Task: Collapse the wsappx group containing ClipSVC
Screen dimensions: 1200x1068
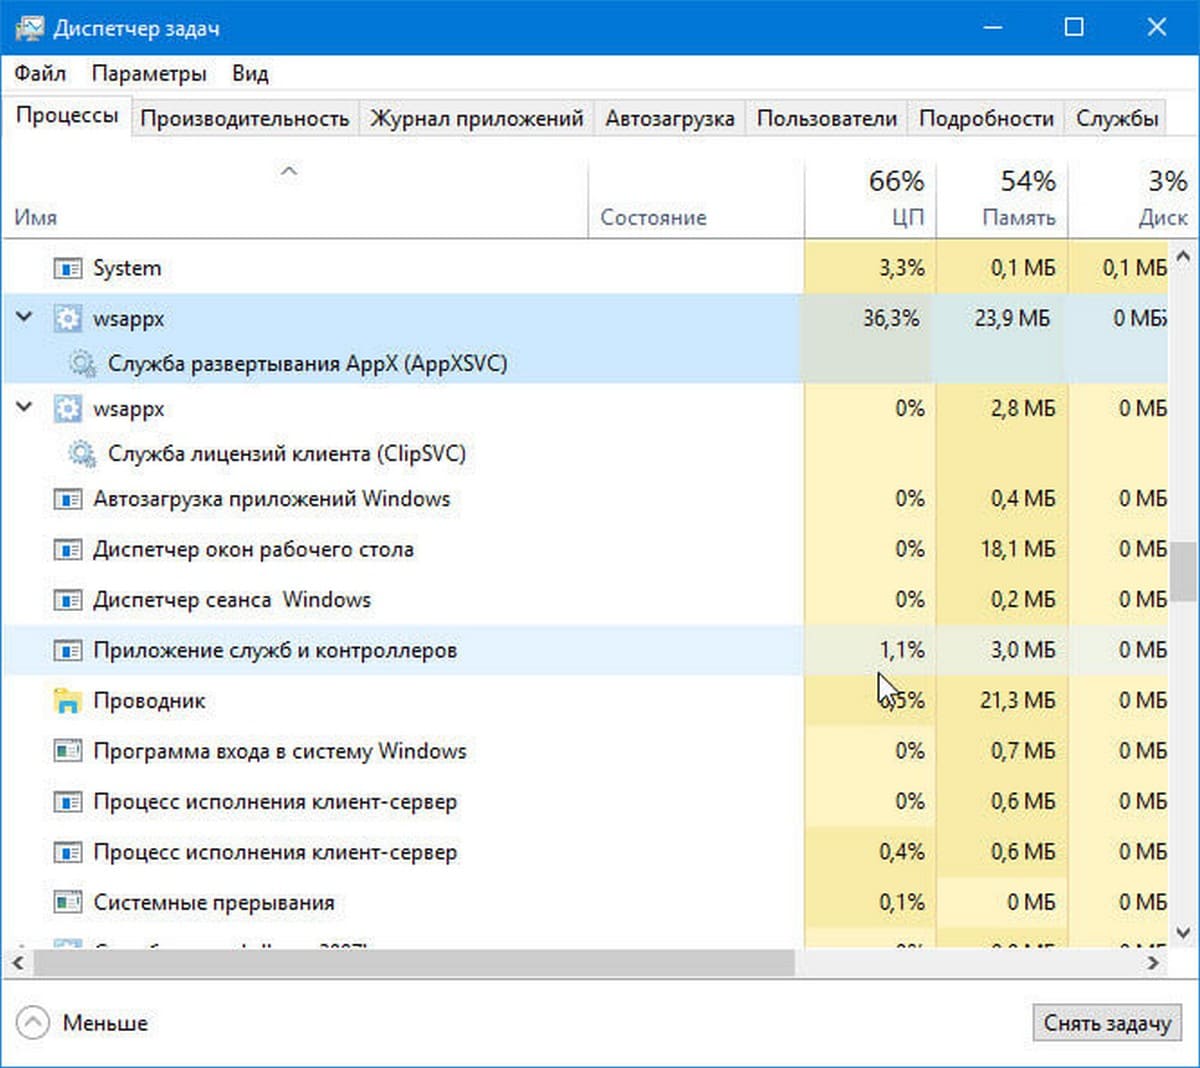Action: (25, 408)
